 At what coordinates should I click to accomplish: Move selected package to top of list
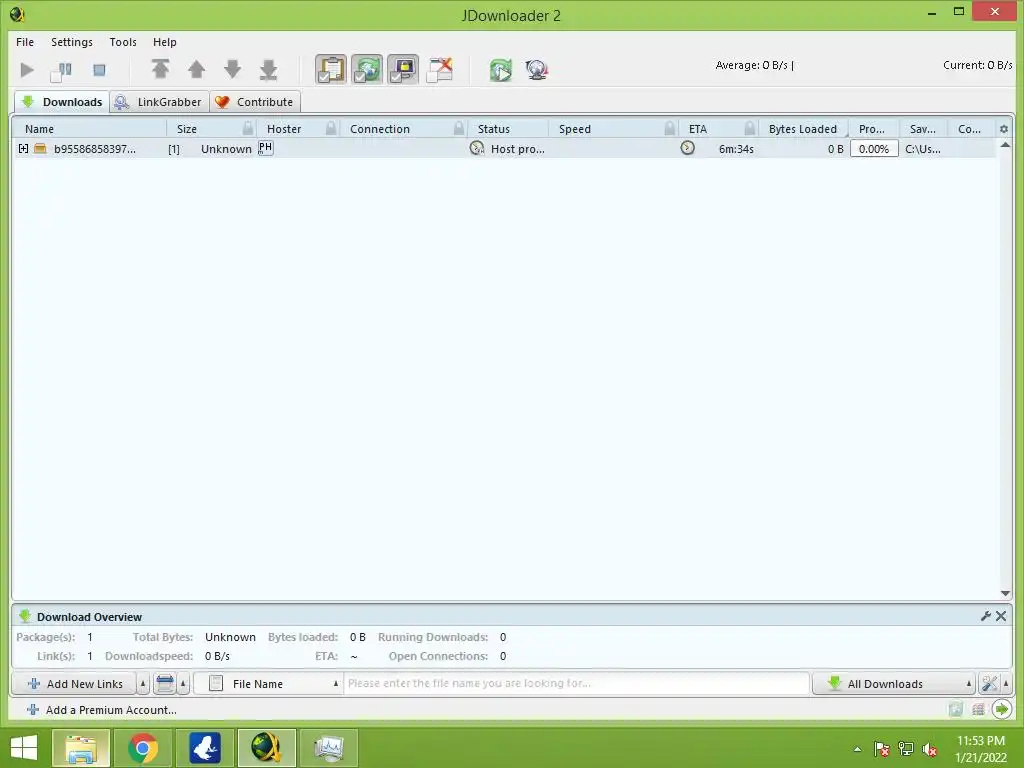pyautogui.click(x=160, y=70)
